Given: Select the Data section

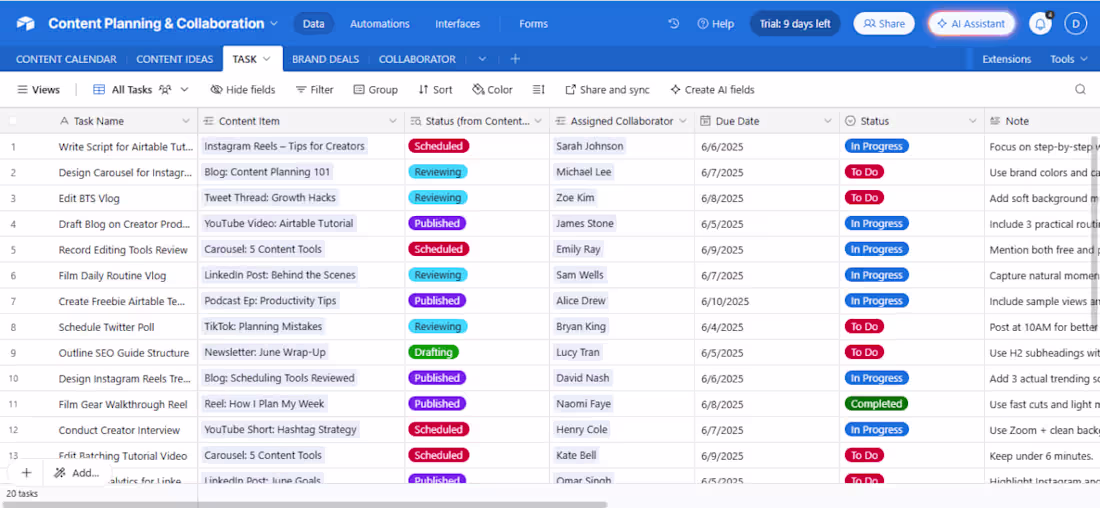Looking at the screenshot, I should [314, 24].
